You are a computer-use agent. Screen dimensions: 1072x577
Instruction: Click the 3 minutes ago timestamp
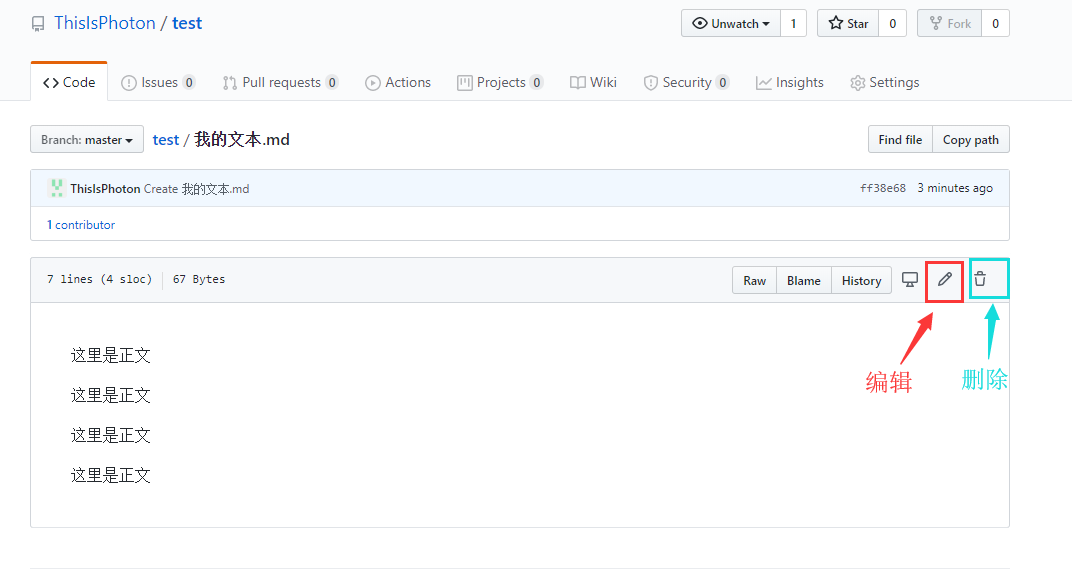click(955, 188)
